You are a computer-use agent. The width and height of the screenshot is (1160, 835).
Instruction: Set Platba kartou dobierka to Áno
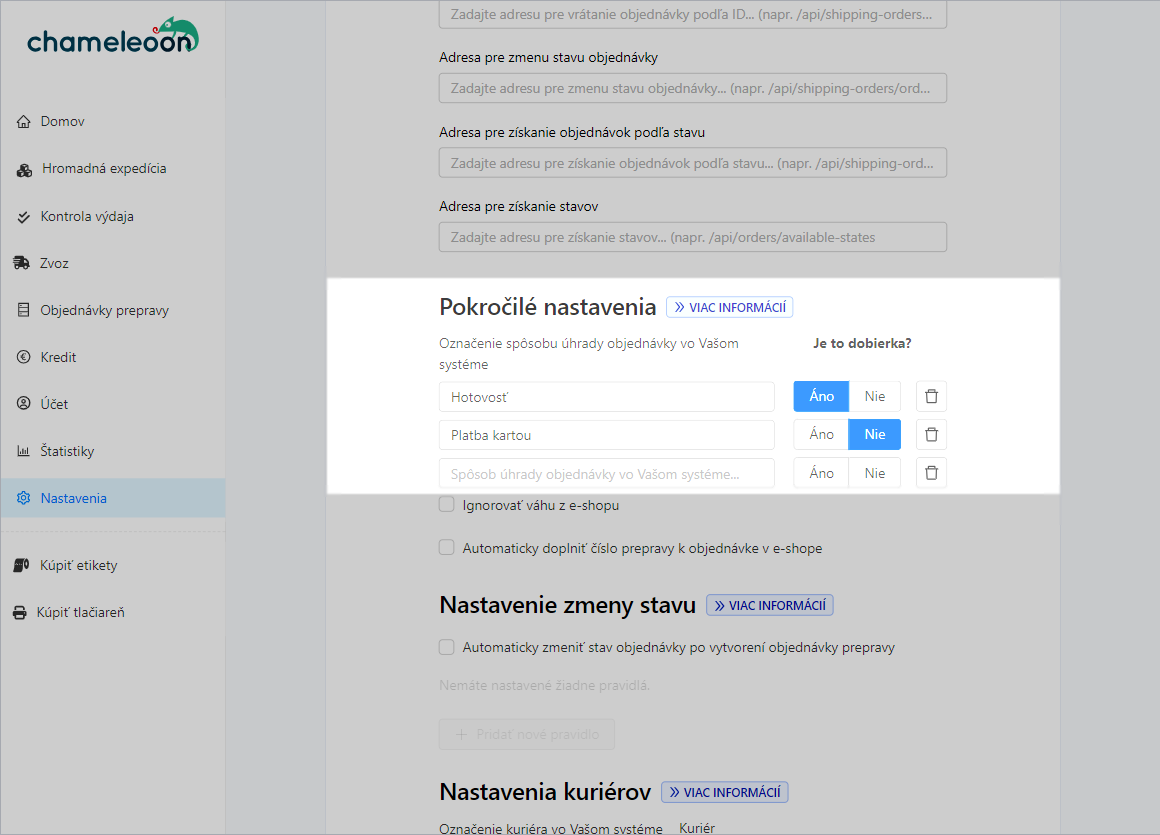[821, 435]
